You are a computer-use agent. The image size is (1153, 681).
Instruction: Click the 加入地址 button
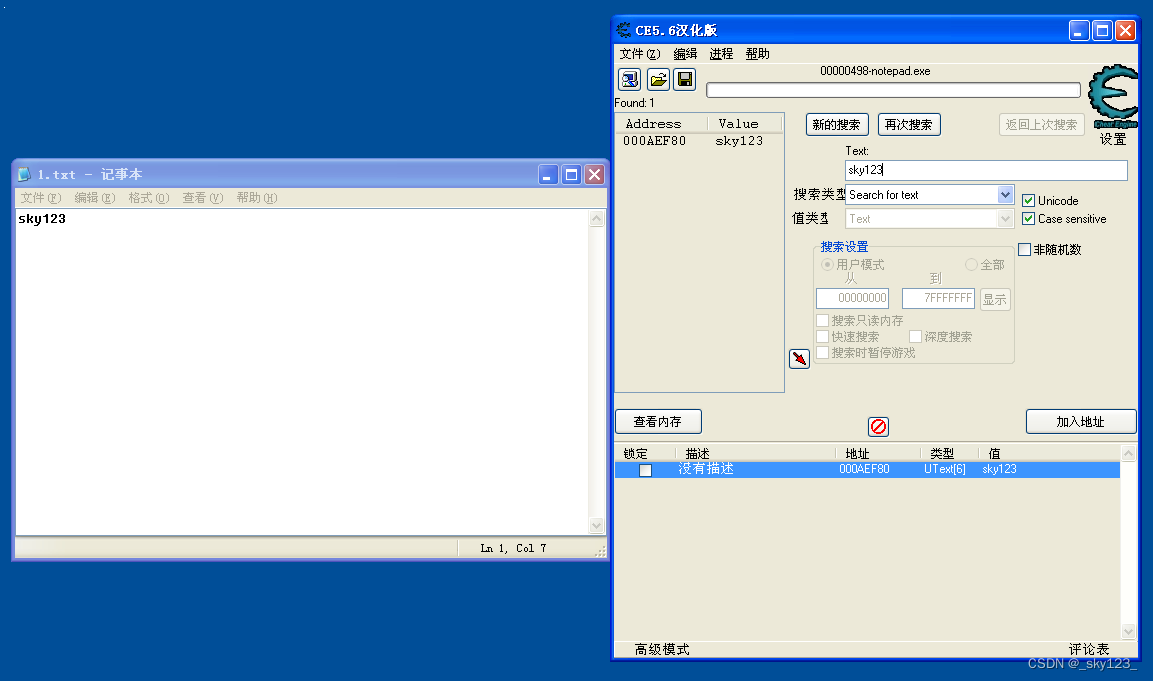pos(1080,421)
